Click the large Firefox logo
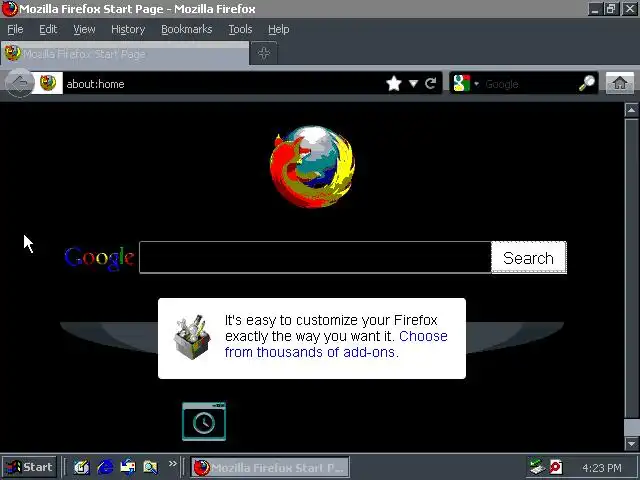Screen dimensions: 640x480 coord(312,167)
